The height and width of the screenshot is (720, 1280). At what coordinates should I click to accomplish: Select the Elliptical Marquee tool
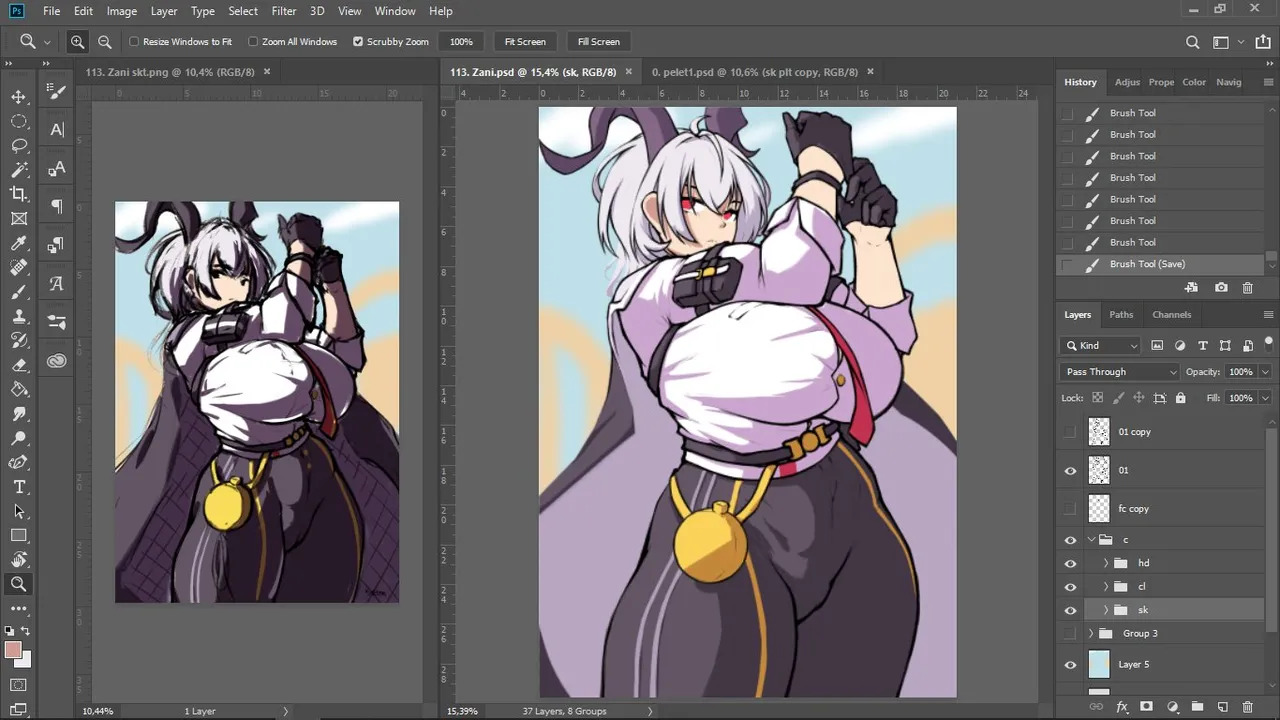(x=18, y=121)
